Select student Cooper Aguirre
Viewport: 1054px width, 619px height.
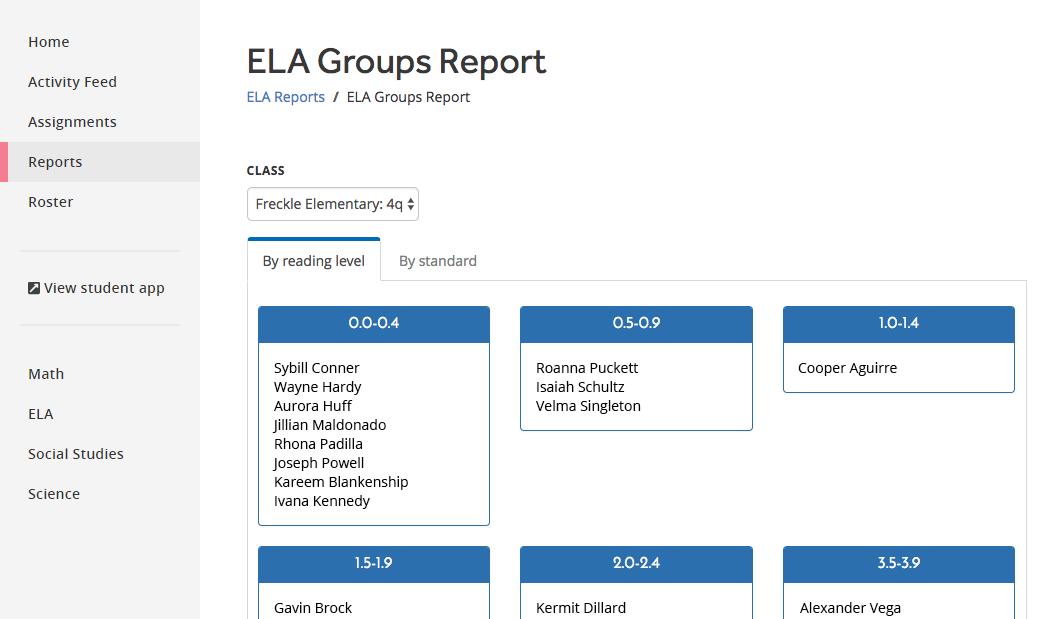[x=847, y=368]
